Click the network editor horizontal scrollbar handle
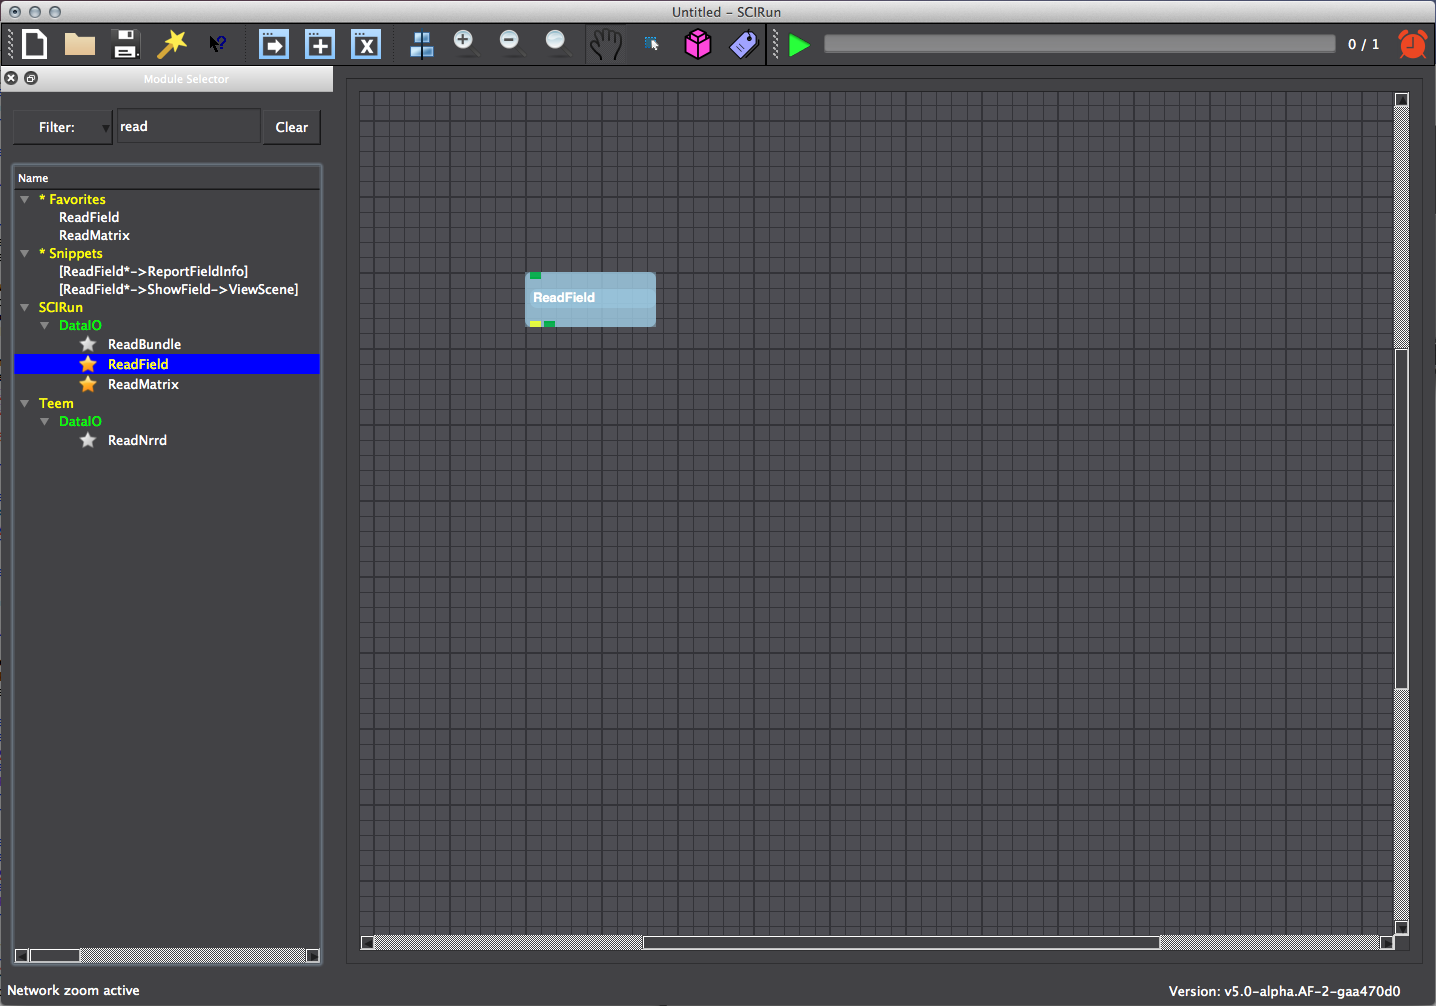 [x=901, y=942]
